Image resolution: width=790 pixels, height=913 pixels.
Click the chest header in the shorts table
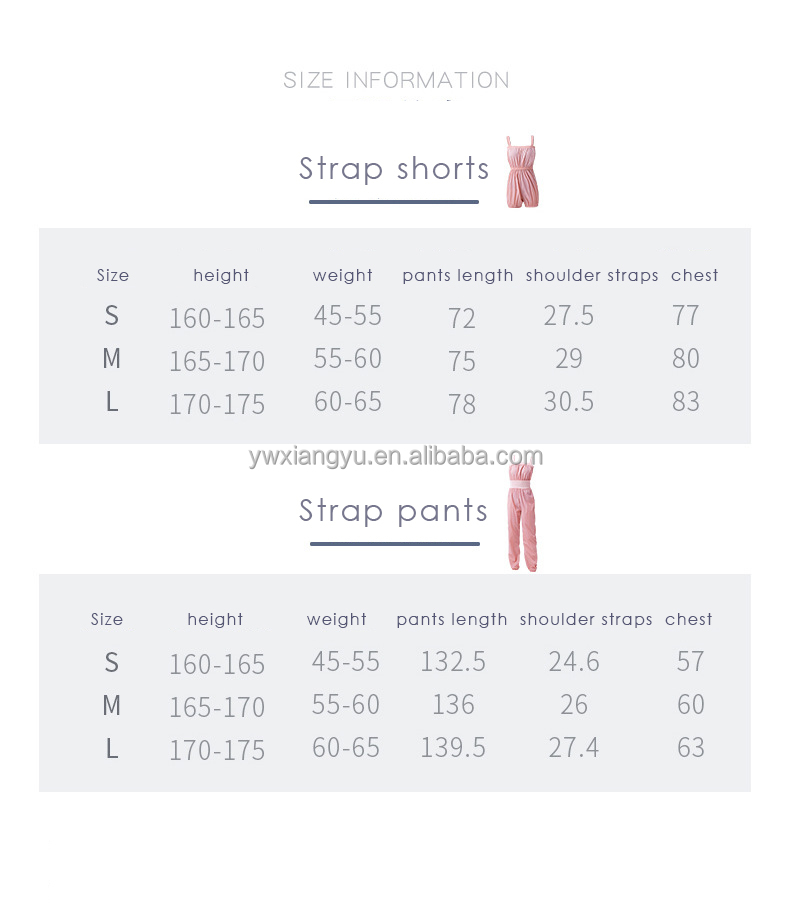695,275
